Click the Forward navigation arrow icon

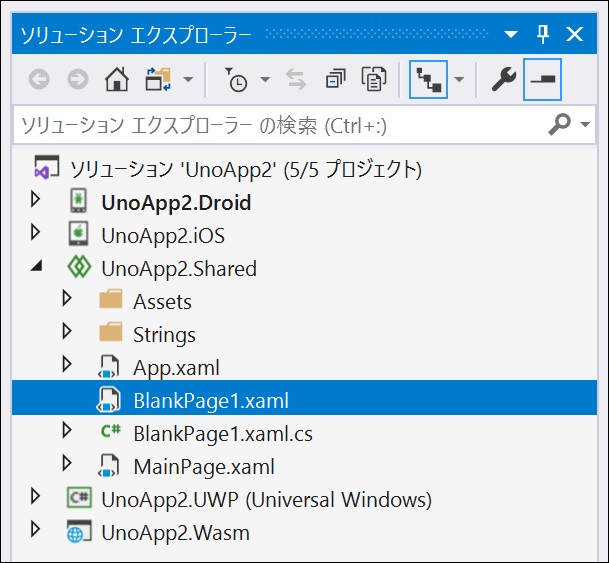coord(78,80)
